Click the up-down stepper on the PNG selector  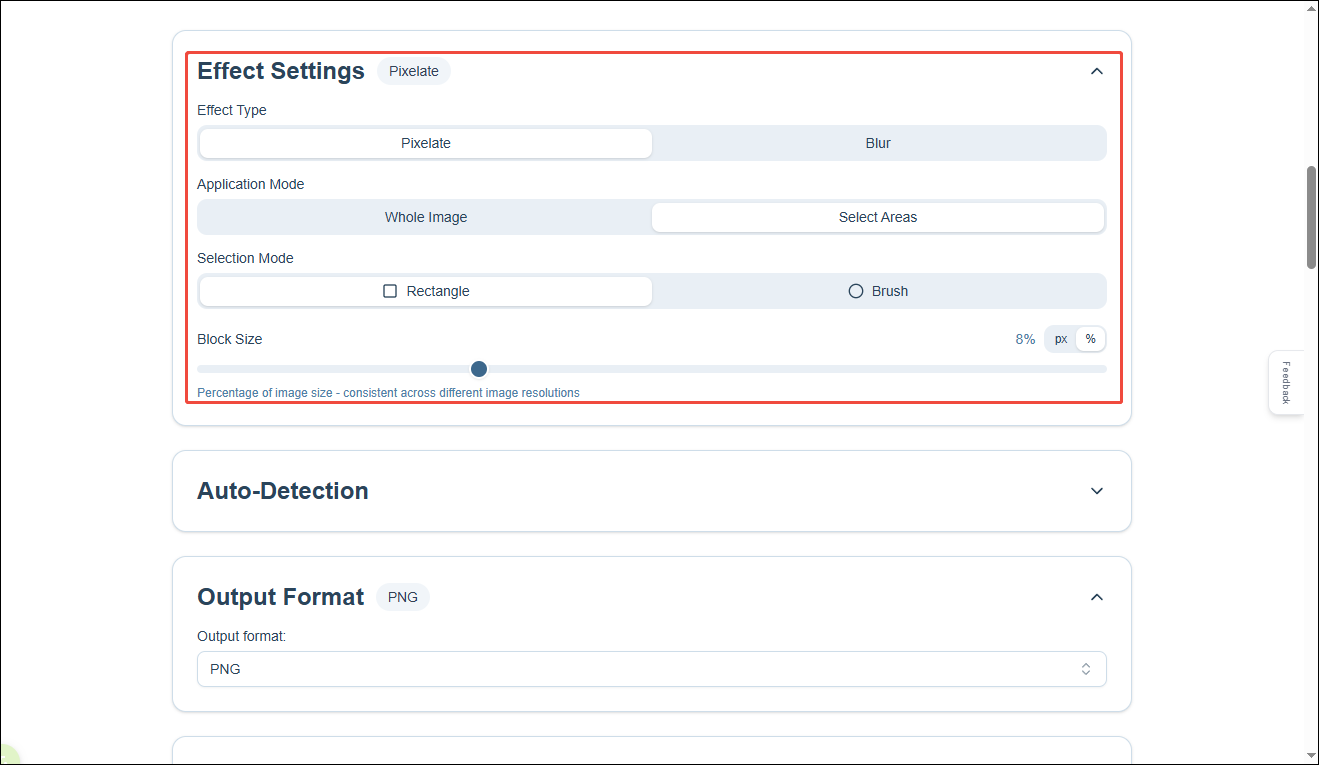tap(1085, 669)
